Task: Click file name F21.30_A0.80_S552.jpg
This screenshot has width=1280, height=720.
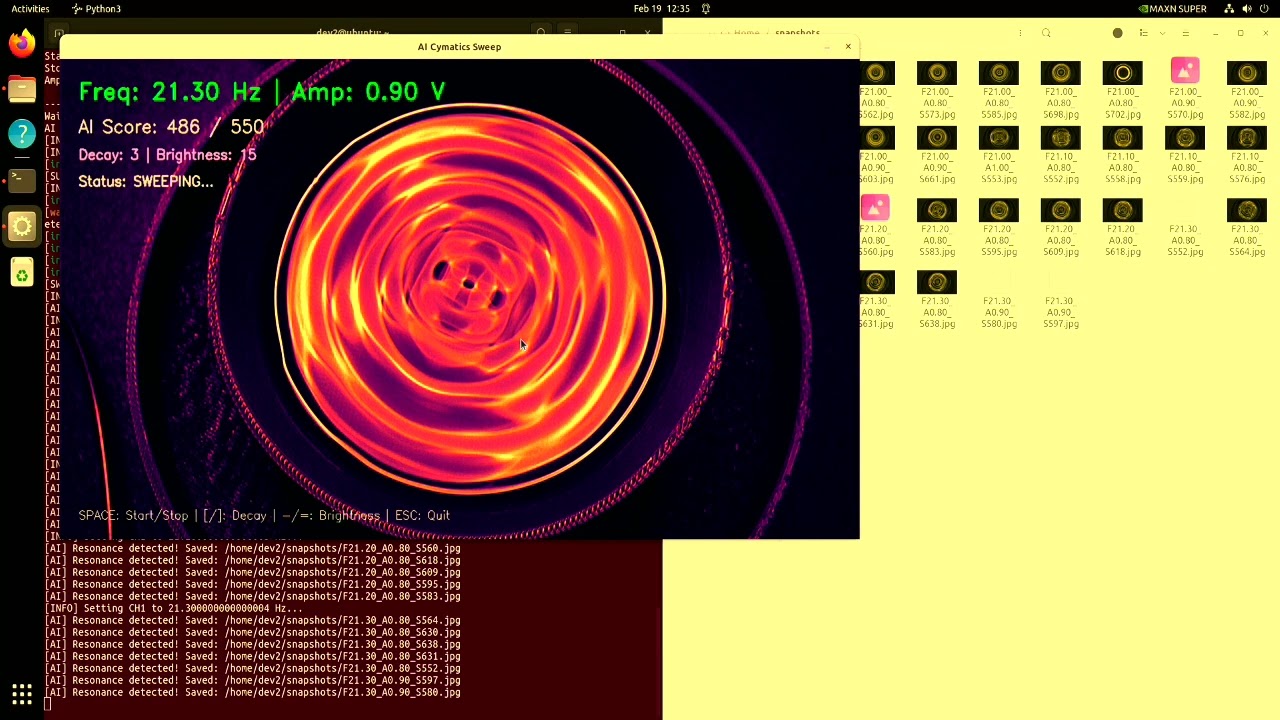Action: (x=1185, y=240)
